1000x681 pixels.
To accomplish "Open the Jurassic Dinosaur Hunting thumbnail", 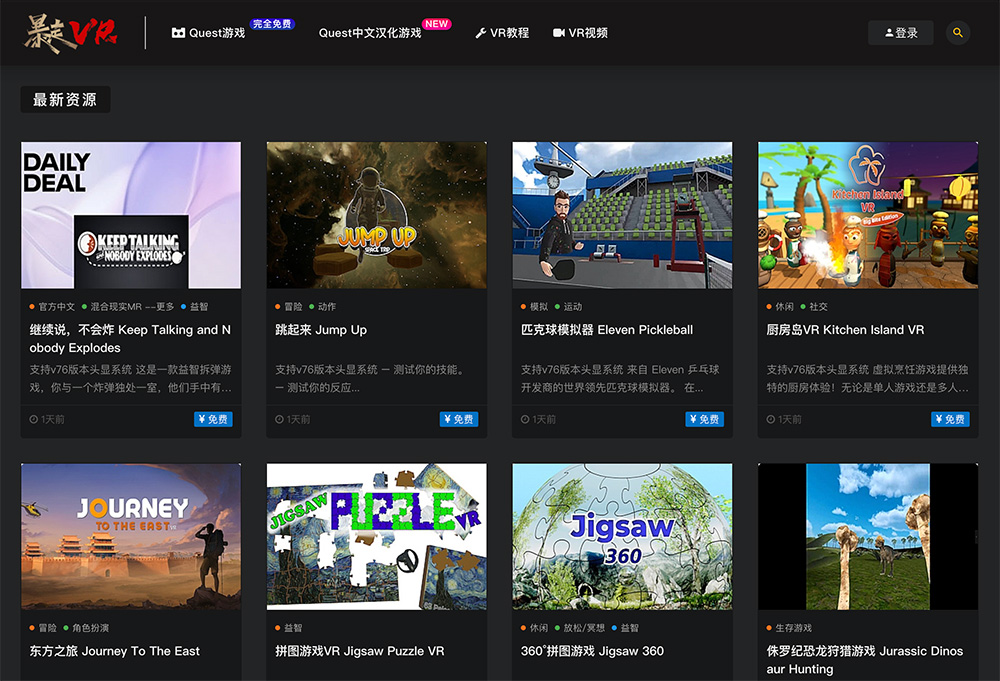I will (x=867, y=536).
